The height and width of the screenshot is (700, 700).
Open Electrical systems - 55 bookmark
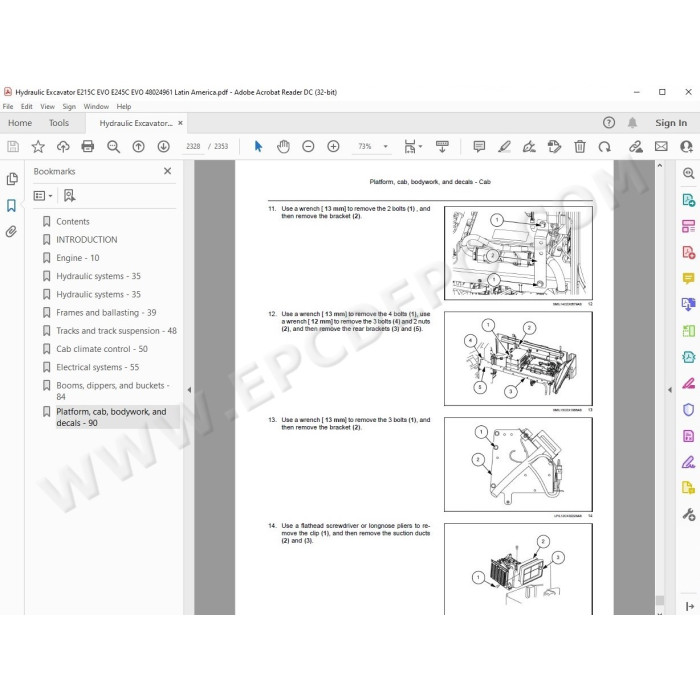pos(98,367)
